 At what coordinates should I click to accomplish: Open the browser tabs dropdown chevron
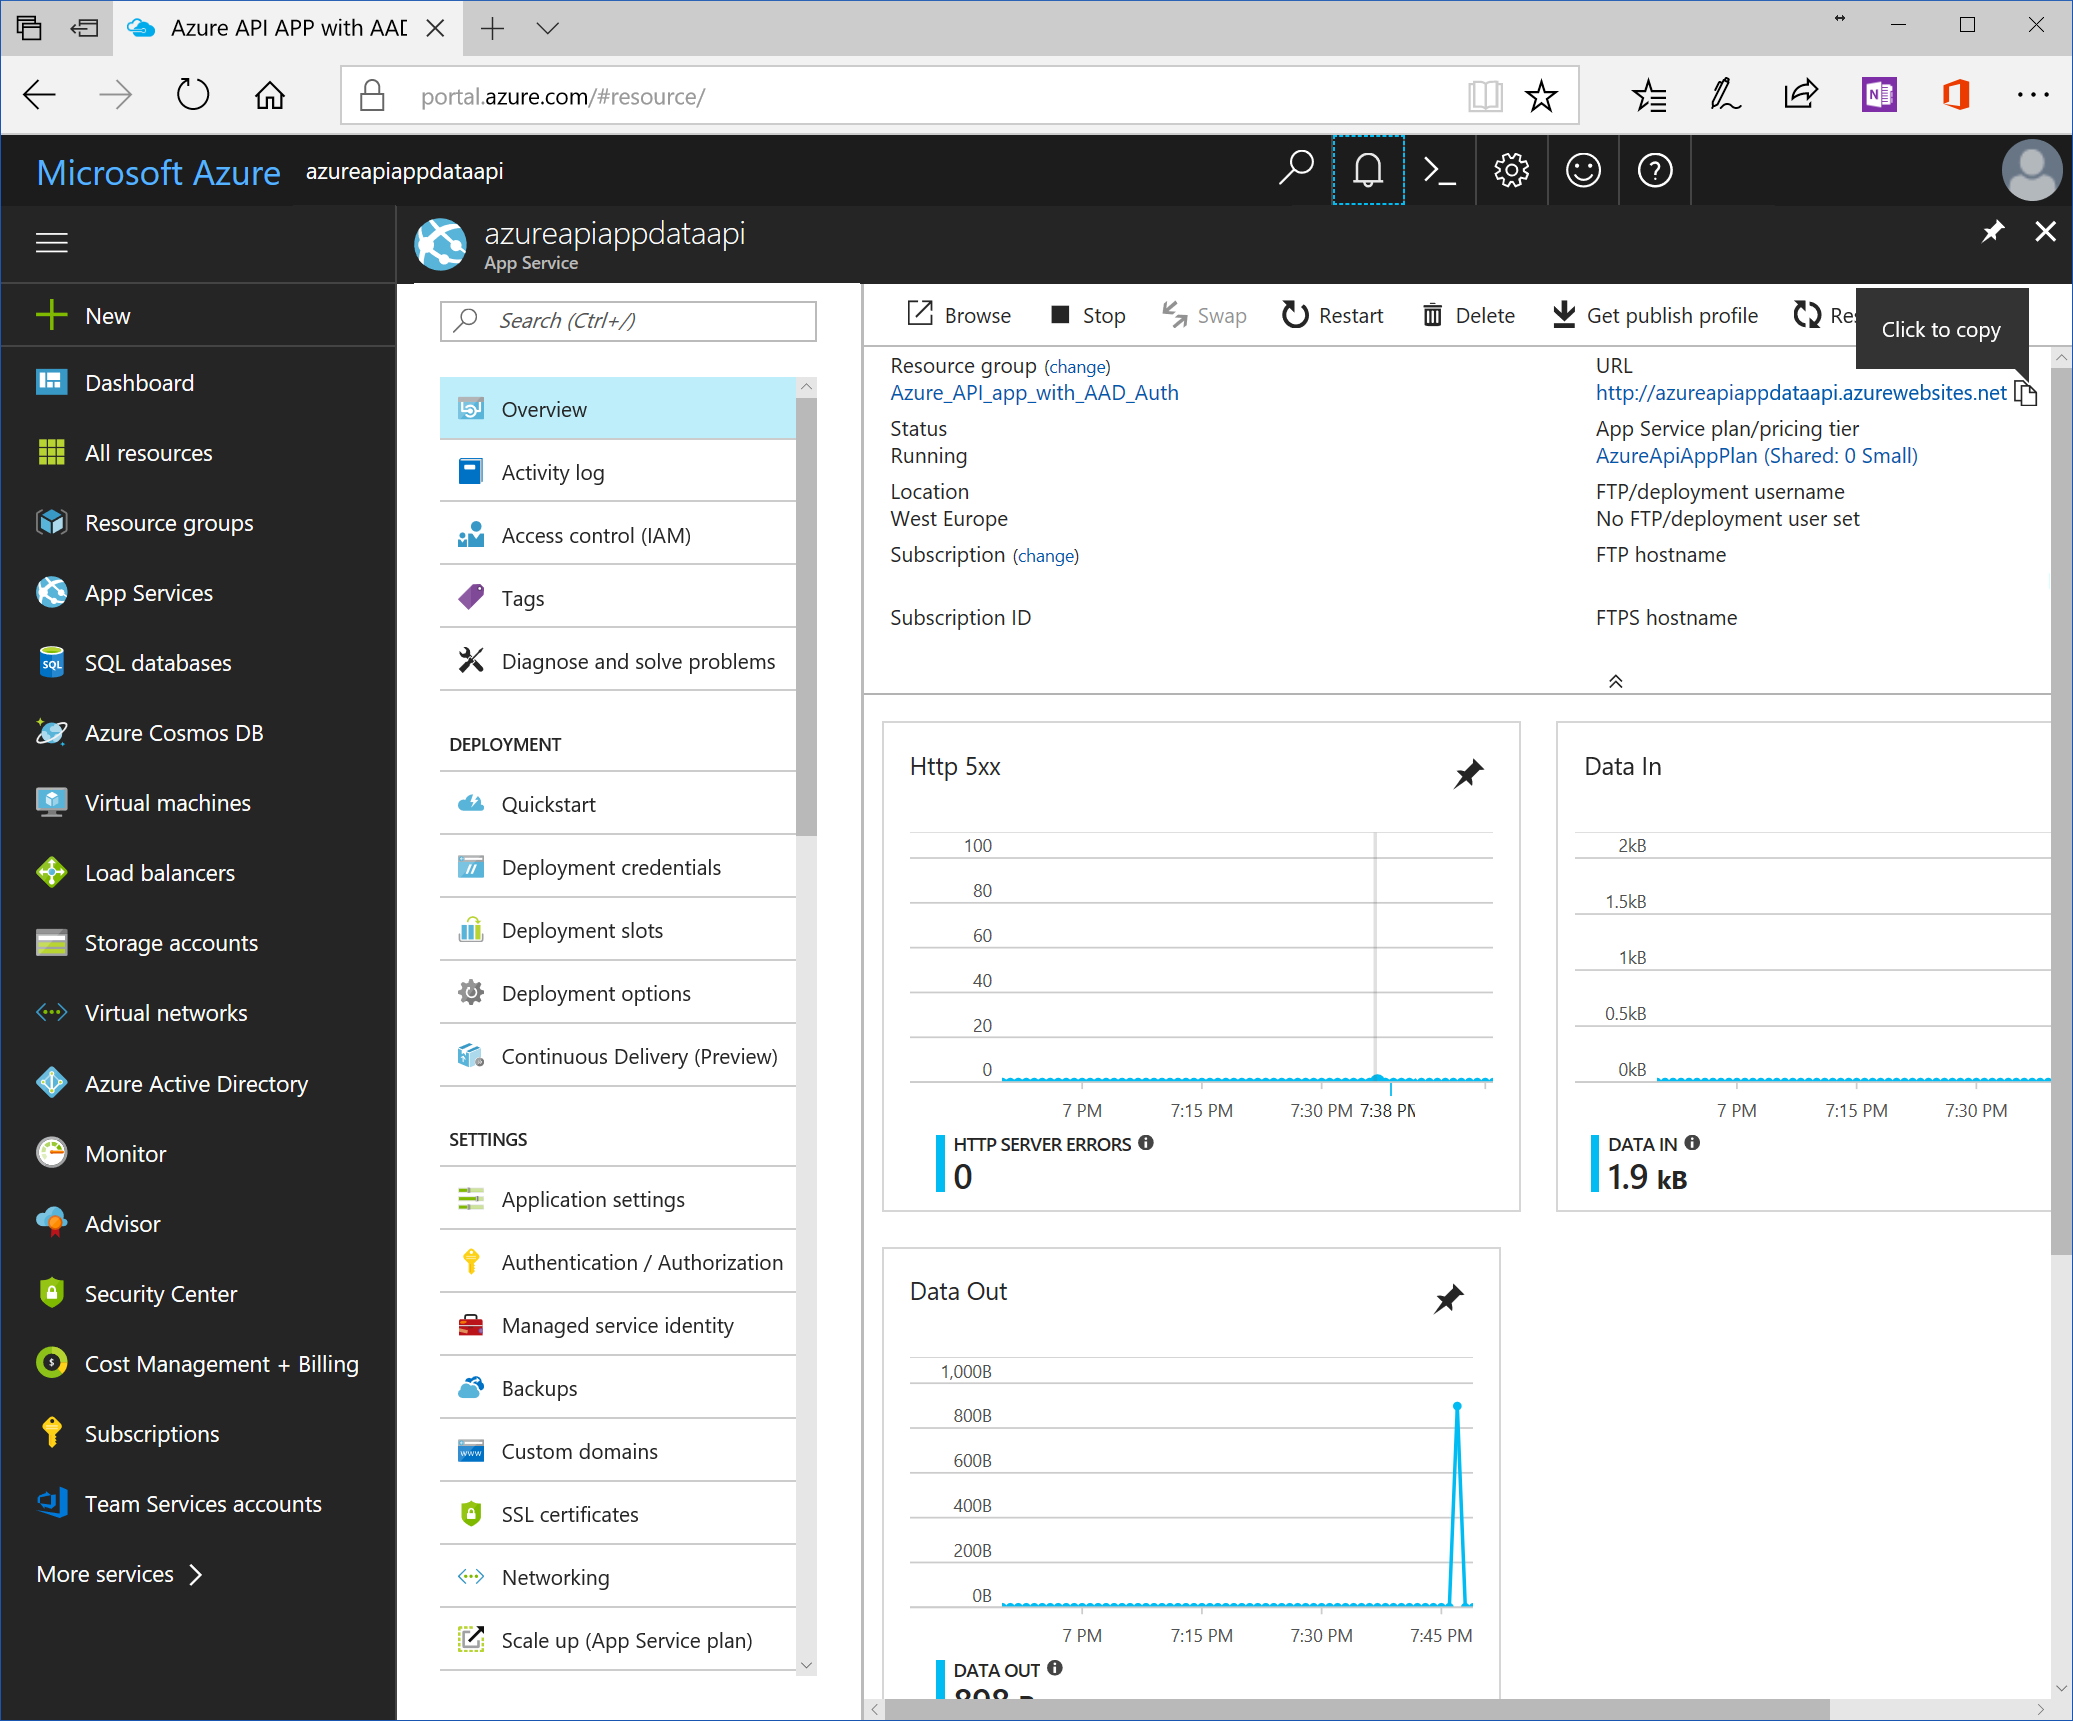tap(547, 28)
